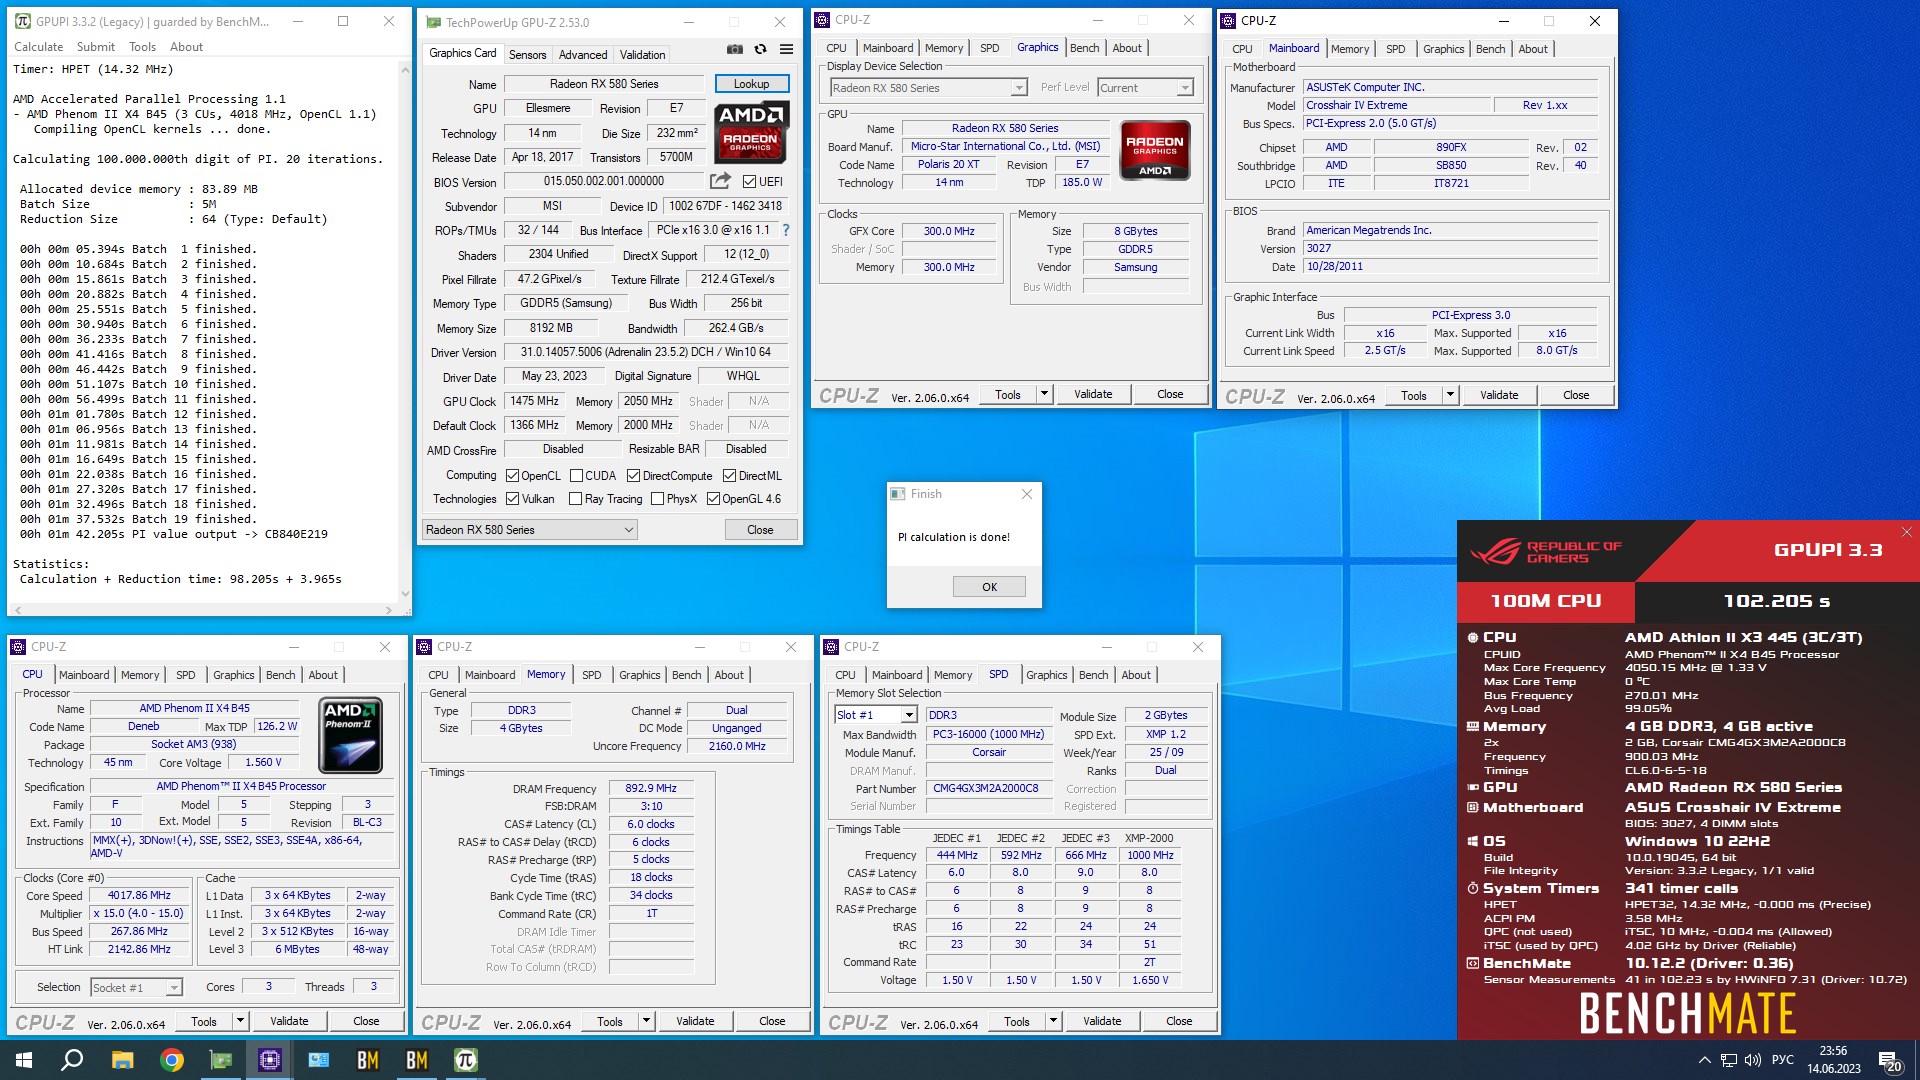Toggle the PhysX checkbox
The width and height of the screenshot is (1920, 1080).
(x=657, y=499)
